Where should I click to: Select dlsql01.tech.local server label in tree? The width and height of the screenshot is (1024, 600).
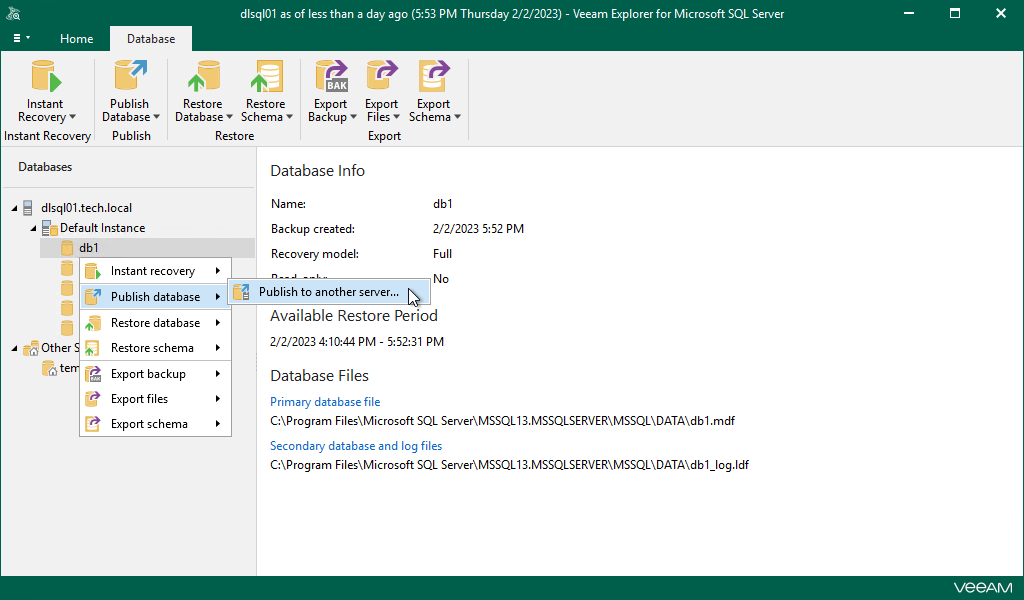pos(86,208)
